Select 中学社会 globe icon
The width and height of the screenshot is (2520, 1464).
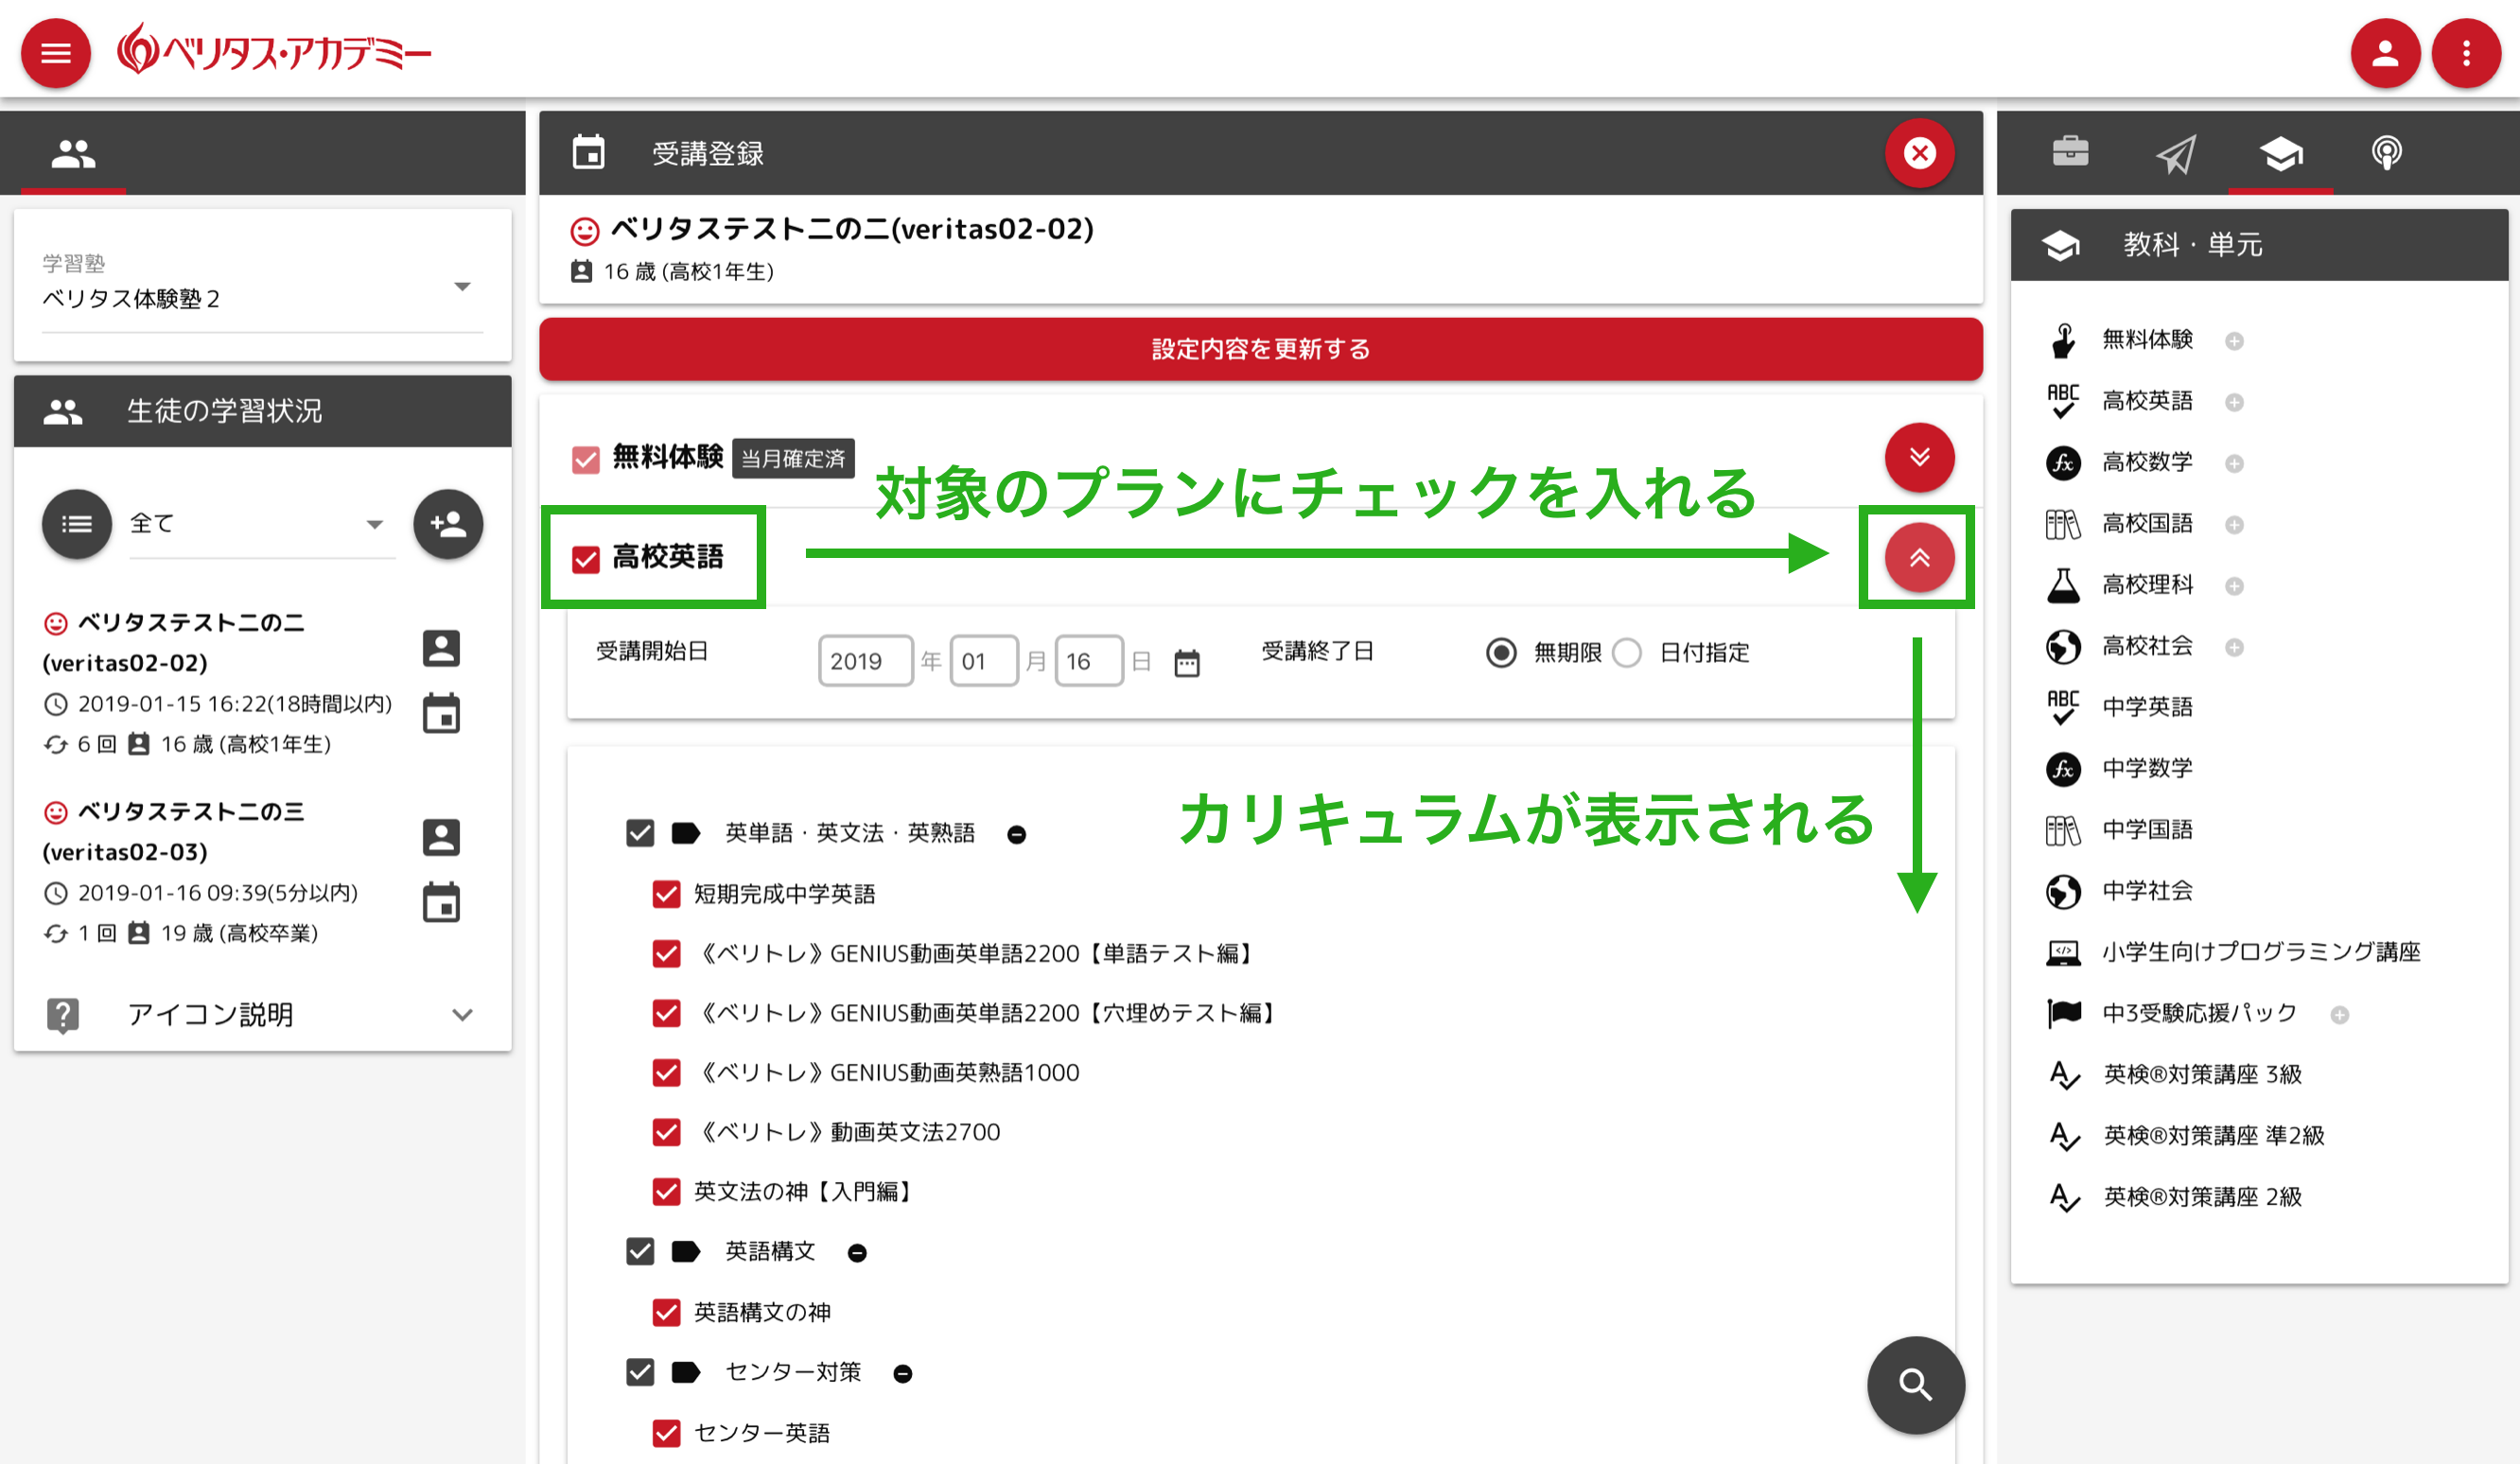(2062, 891)
